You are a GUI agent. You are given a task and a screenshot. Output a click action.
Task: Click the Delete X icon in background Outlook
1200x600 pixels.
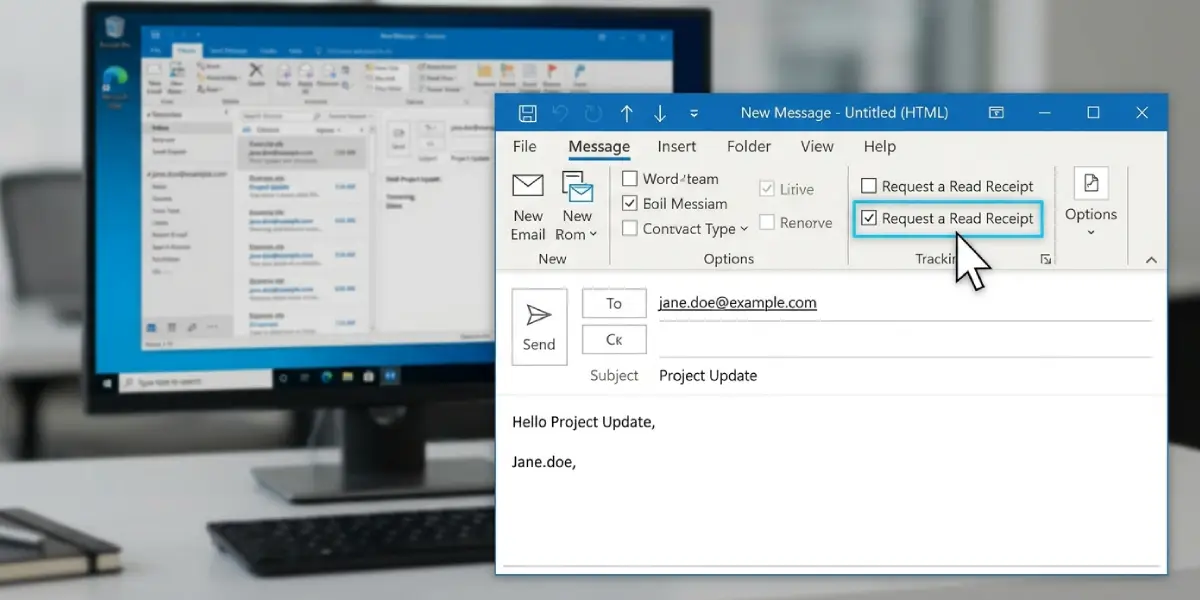tap(256, 72)
